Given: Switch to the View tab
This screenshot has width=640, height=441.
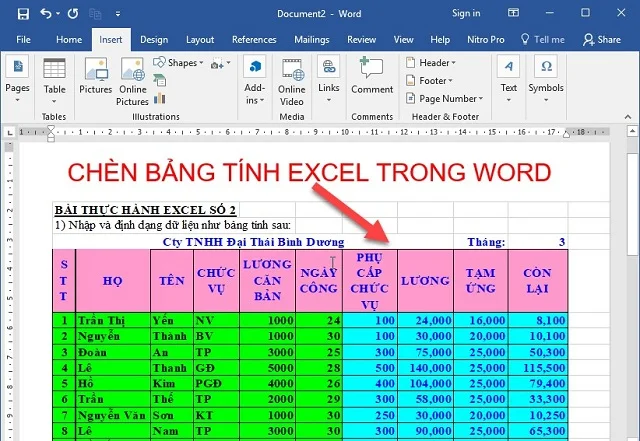Looking at the screenshot, I should click(x=403, y=40).
